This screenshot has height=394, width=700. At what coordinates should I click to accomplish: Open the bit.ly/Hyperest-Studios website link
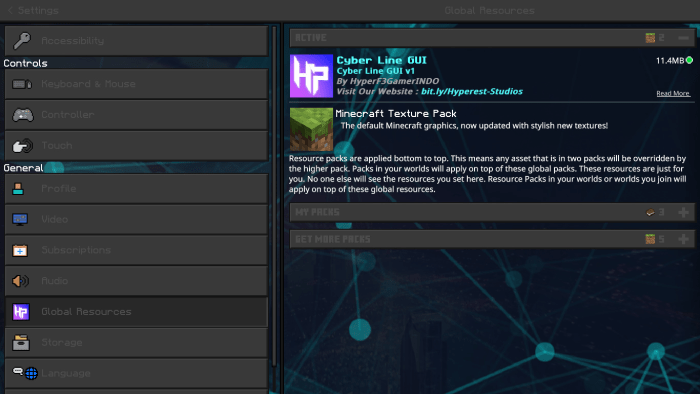click(x=471, y=91)
